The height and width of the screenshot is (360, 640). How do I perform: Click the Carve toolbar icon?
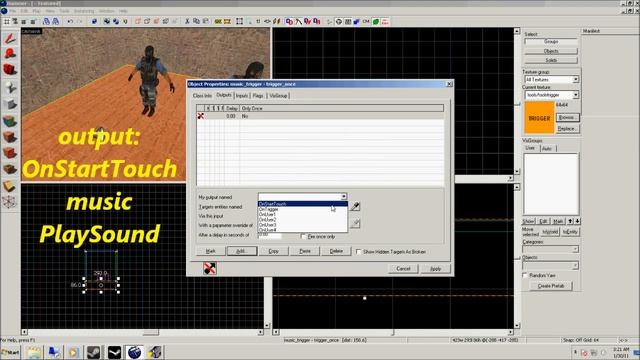tap(94, 21)
